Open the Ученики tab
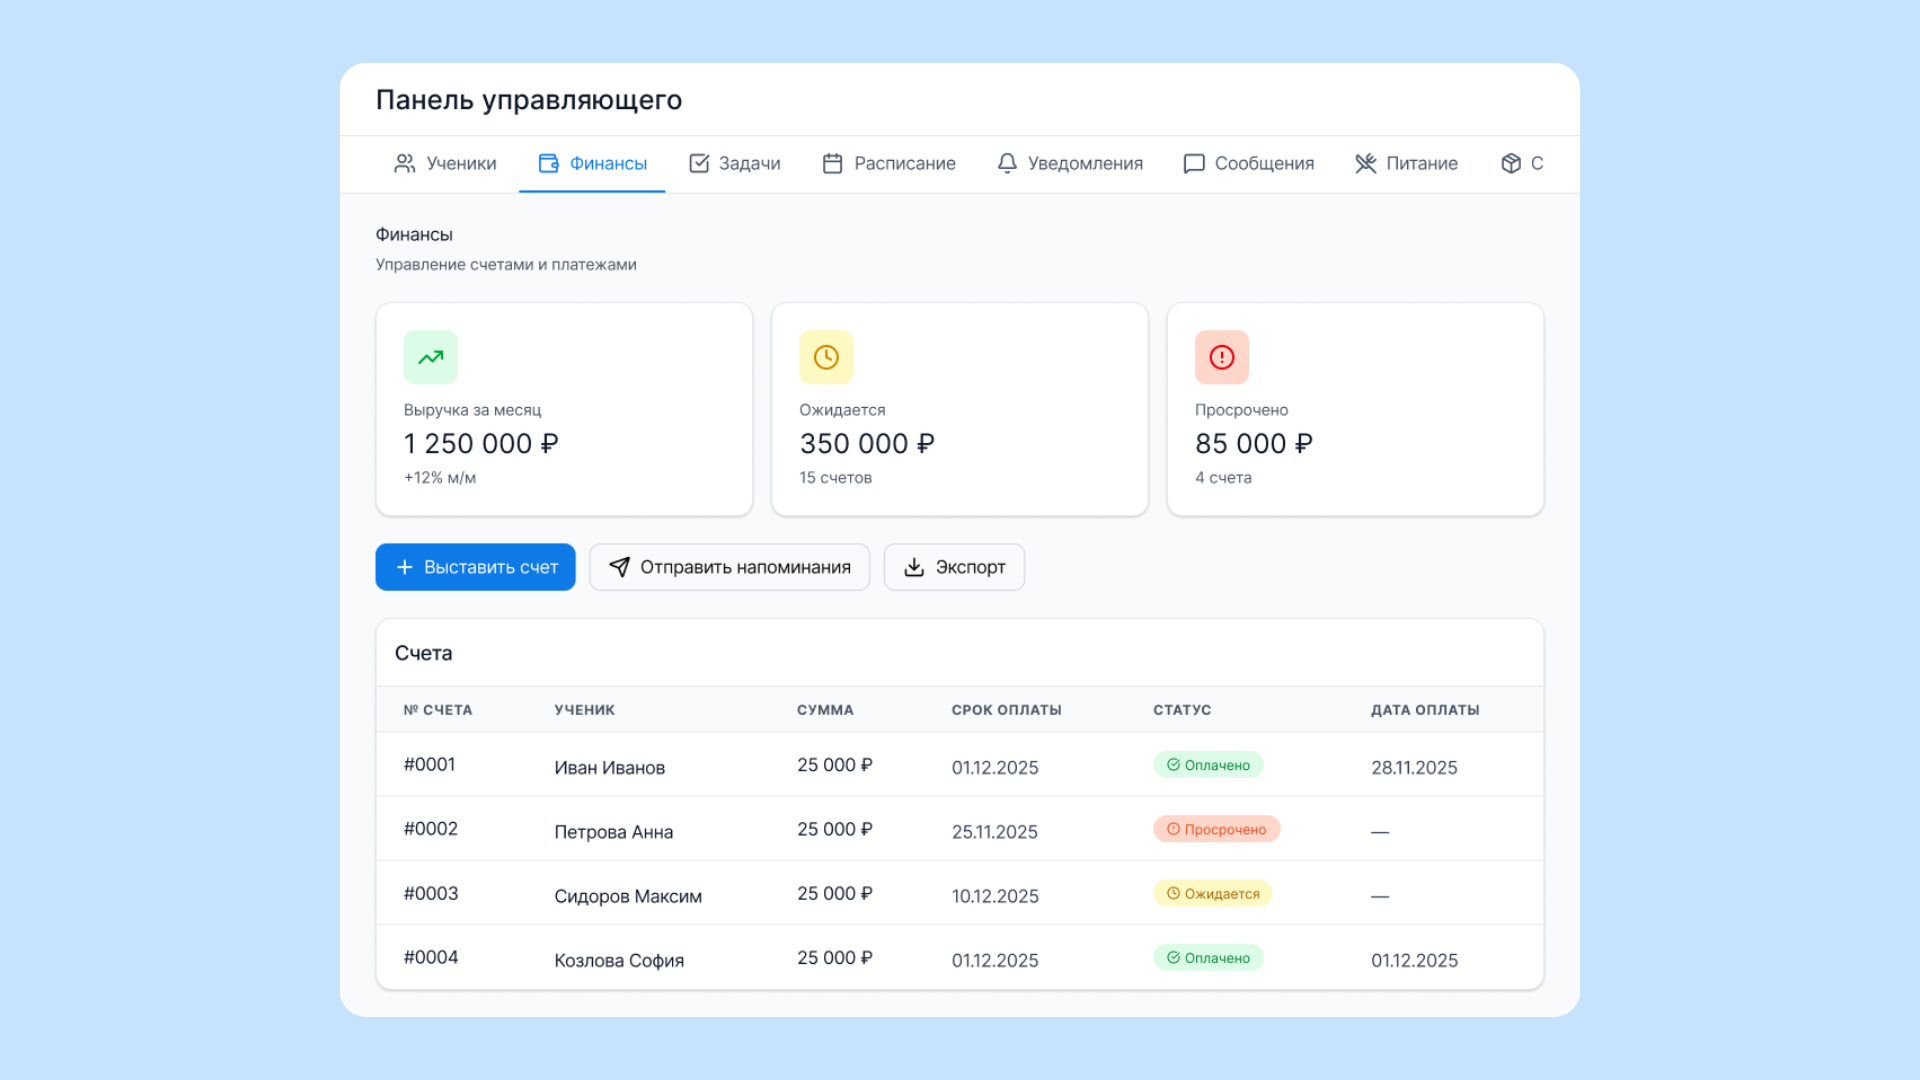The image size is (1920, 1080). point(445,163)
